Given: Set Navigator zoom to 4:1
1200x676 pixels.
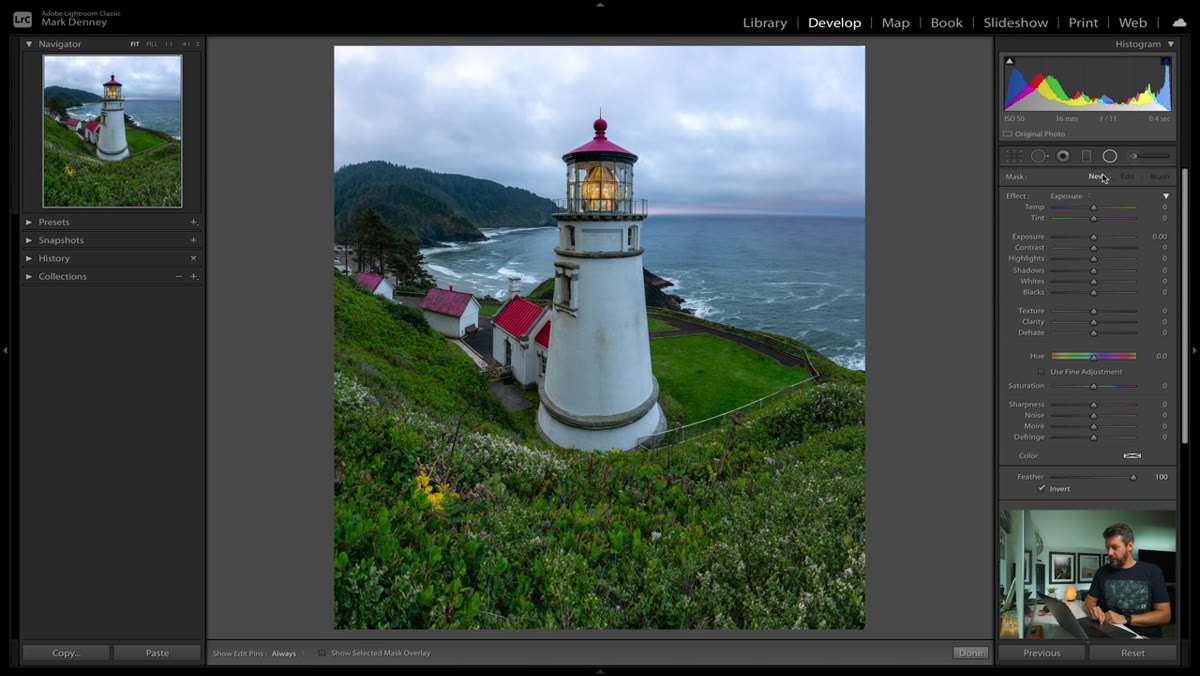Looking at the screenshot, I should point(186,44).
